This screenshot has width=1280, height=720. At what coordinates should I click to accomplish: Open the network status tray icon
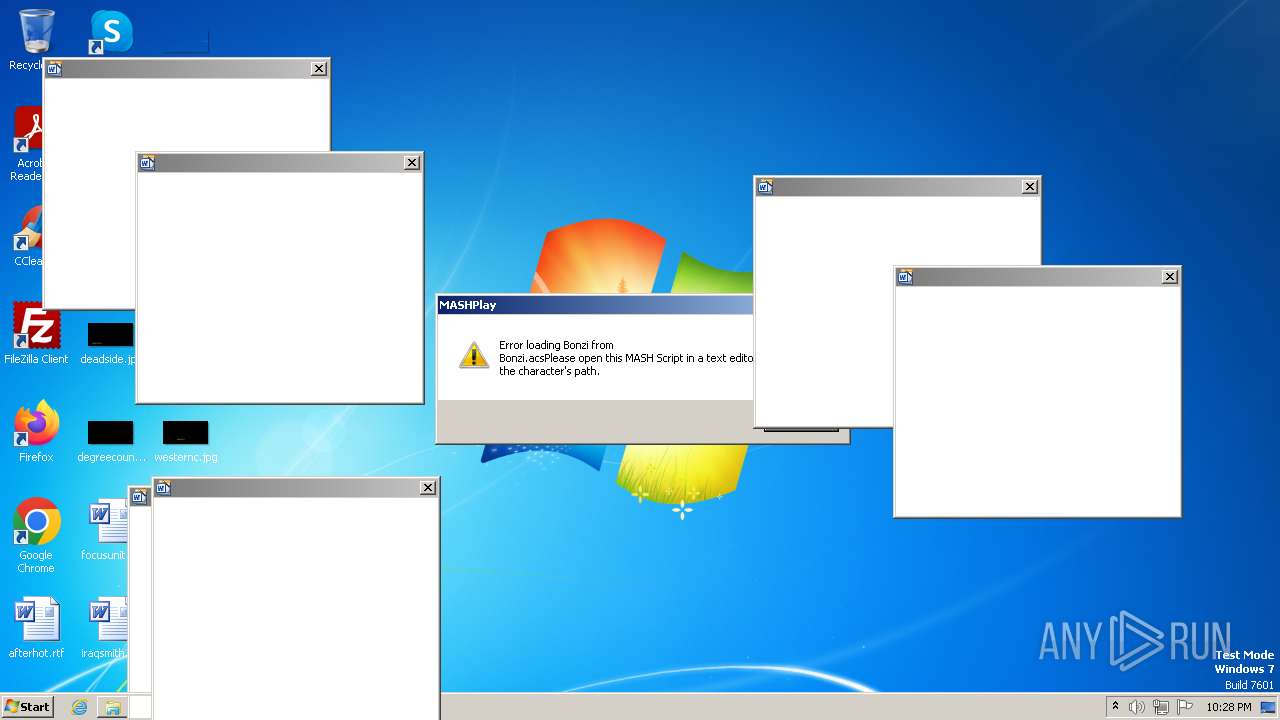[1161, 707]
